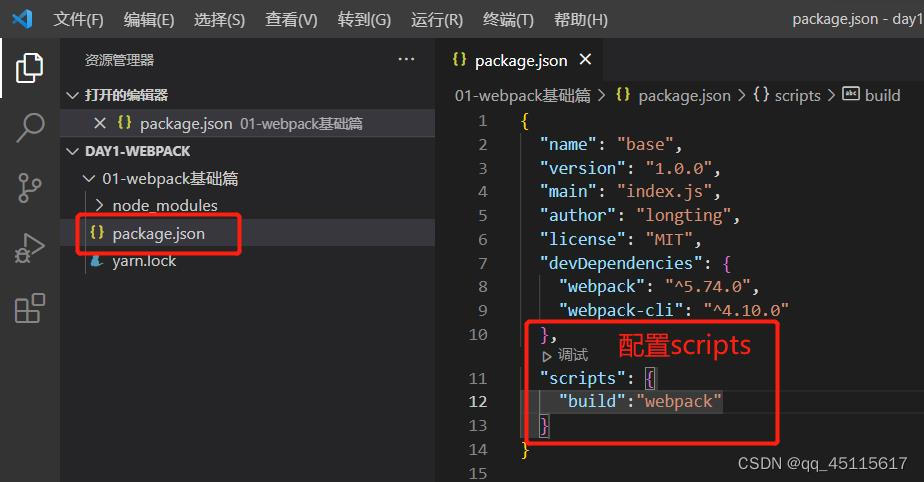
Task: Open the Extensions view
Action: 29,308
